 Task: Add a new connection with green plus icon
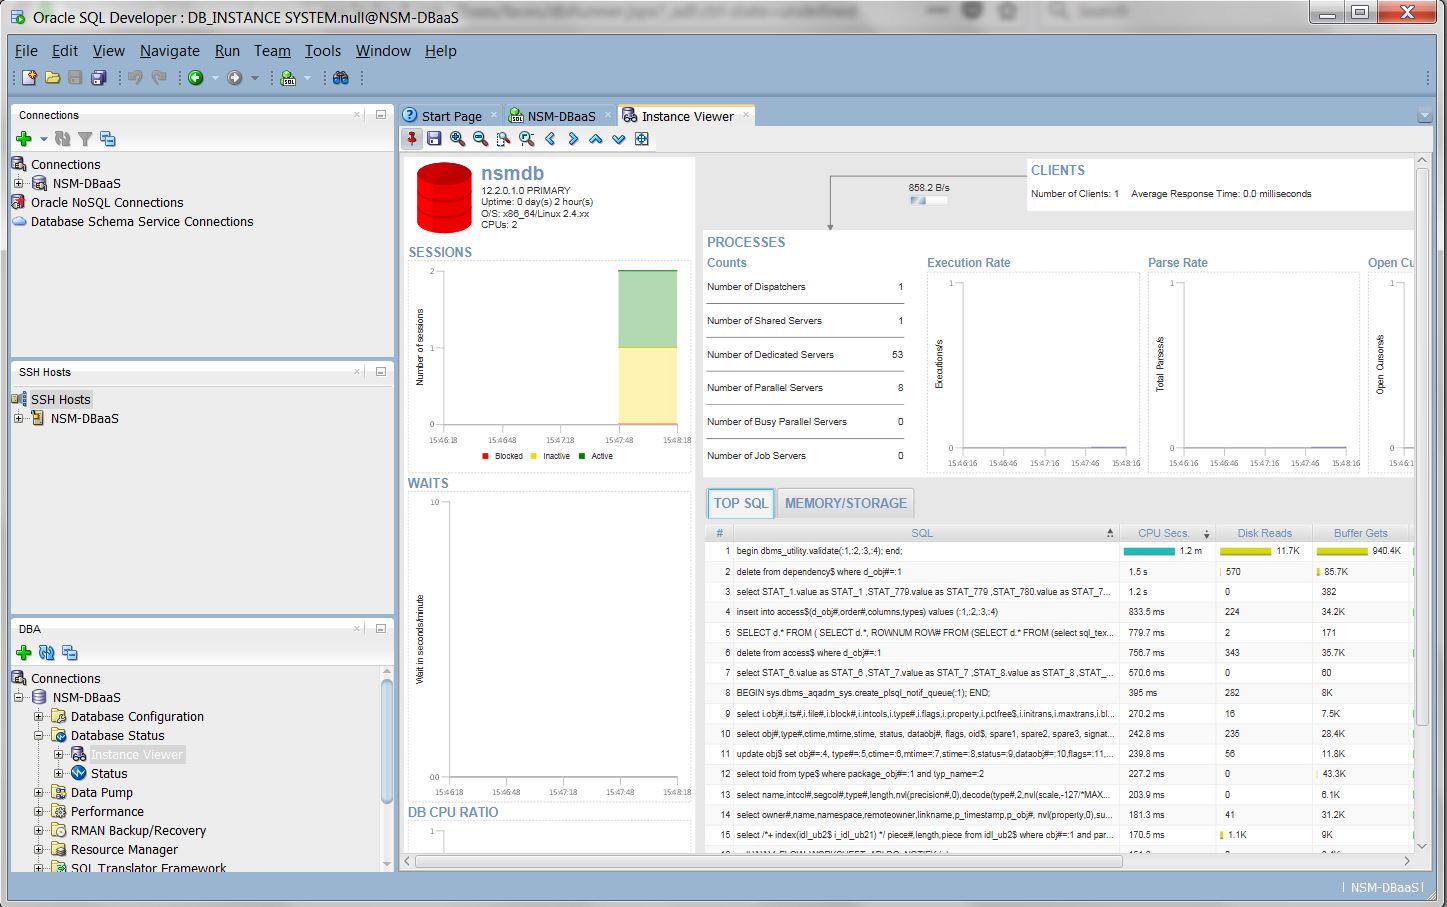point(23,139)
